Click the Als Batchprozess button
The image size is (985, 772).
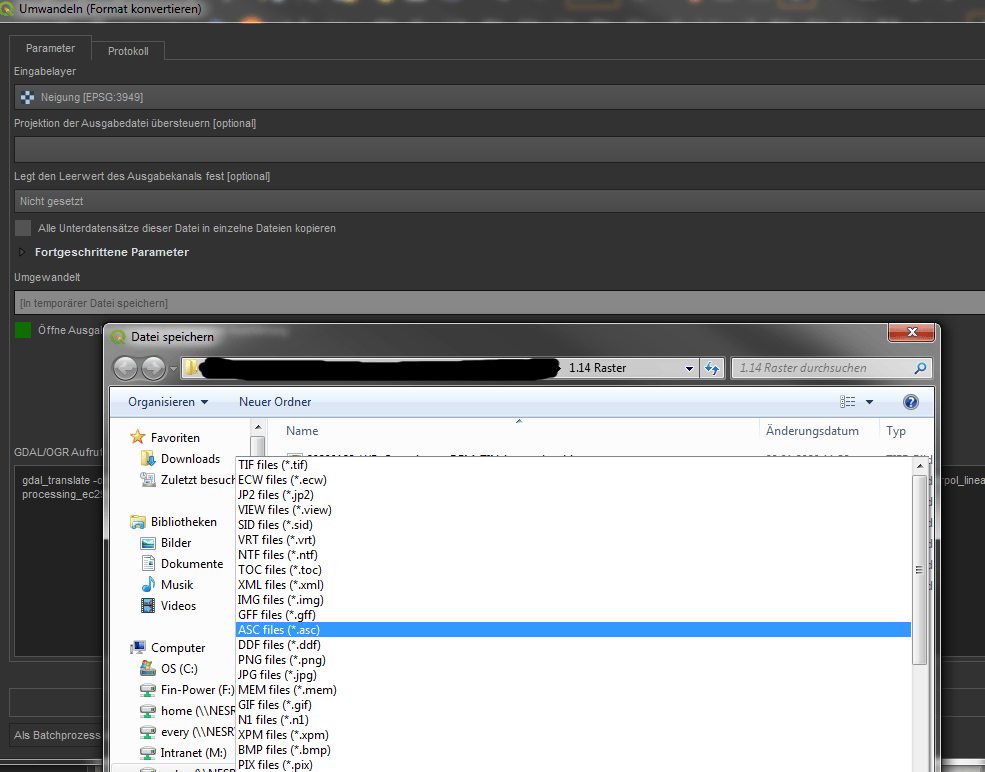pyautogui.click(x=57, y=735)
